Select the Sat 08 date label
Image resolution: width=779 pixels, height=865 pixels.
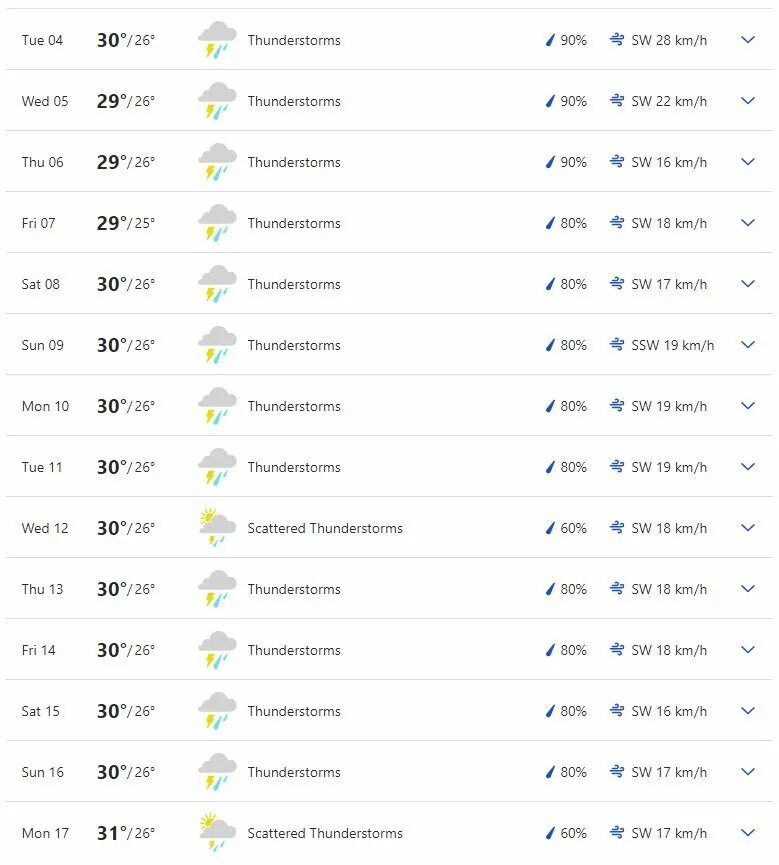coord(40,284)
